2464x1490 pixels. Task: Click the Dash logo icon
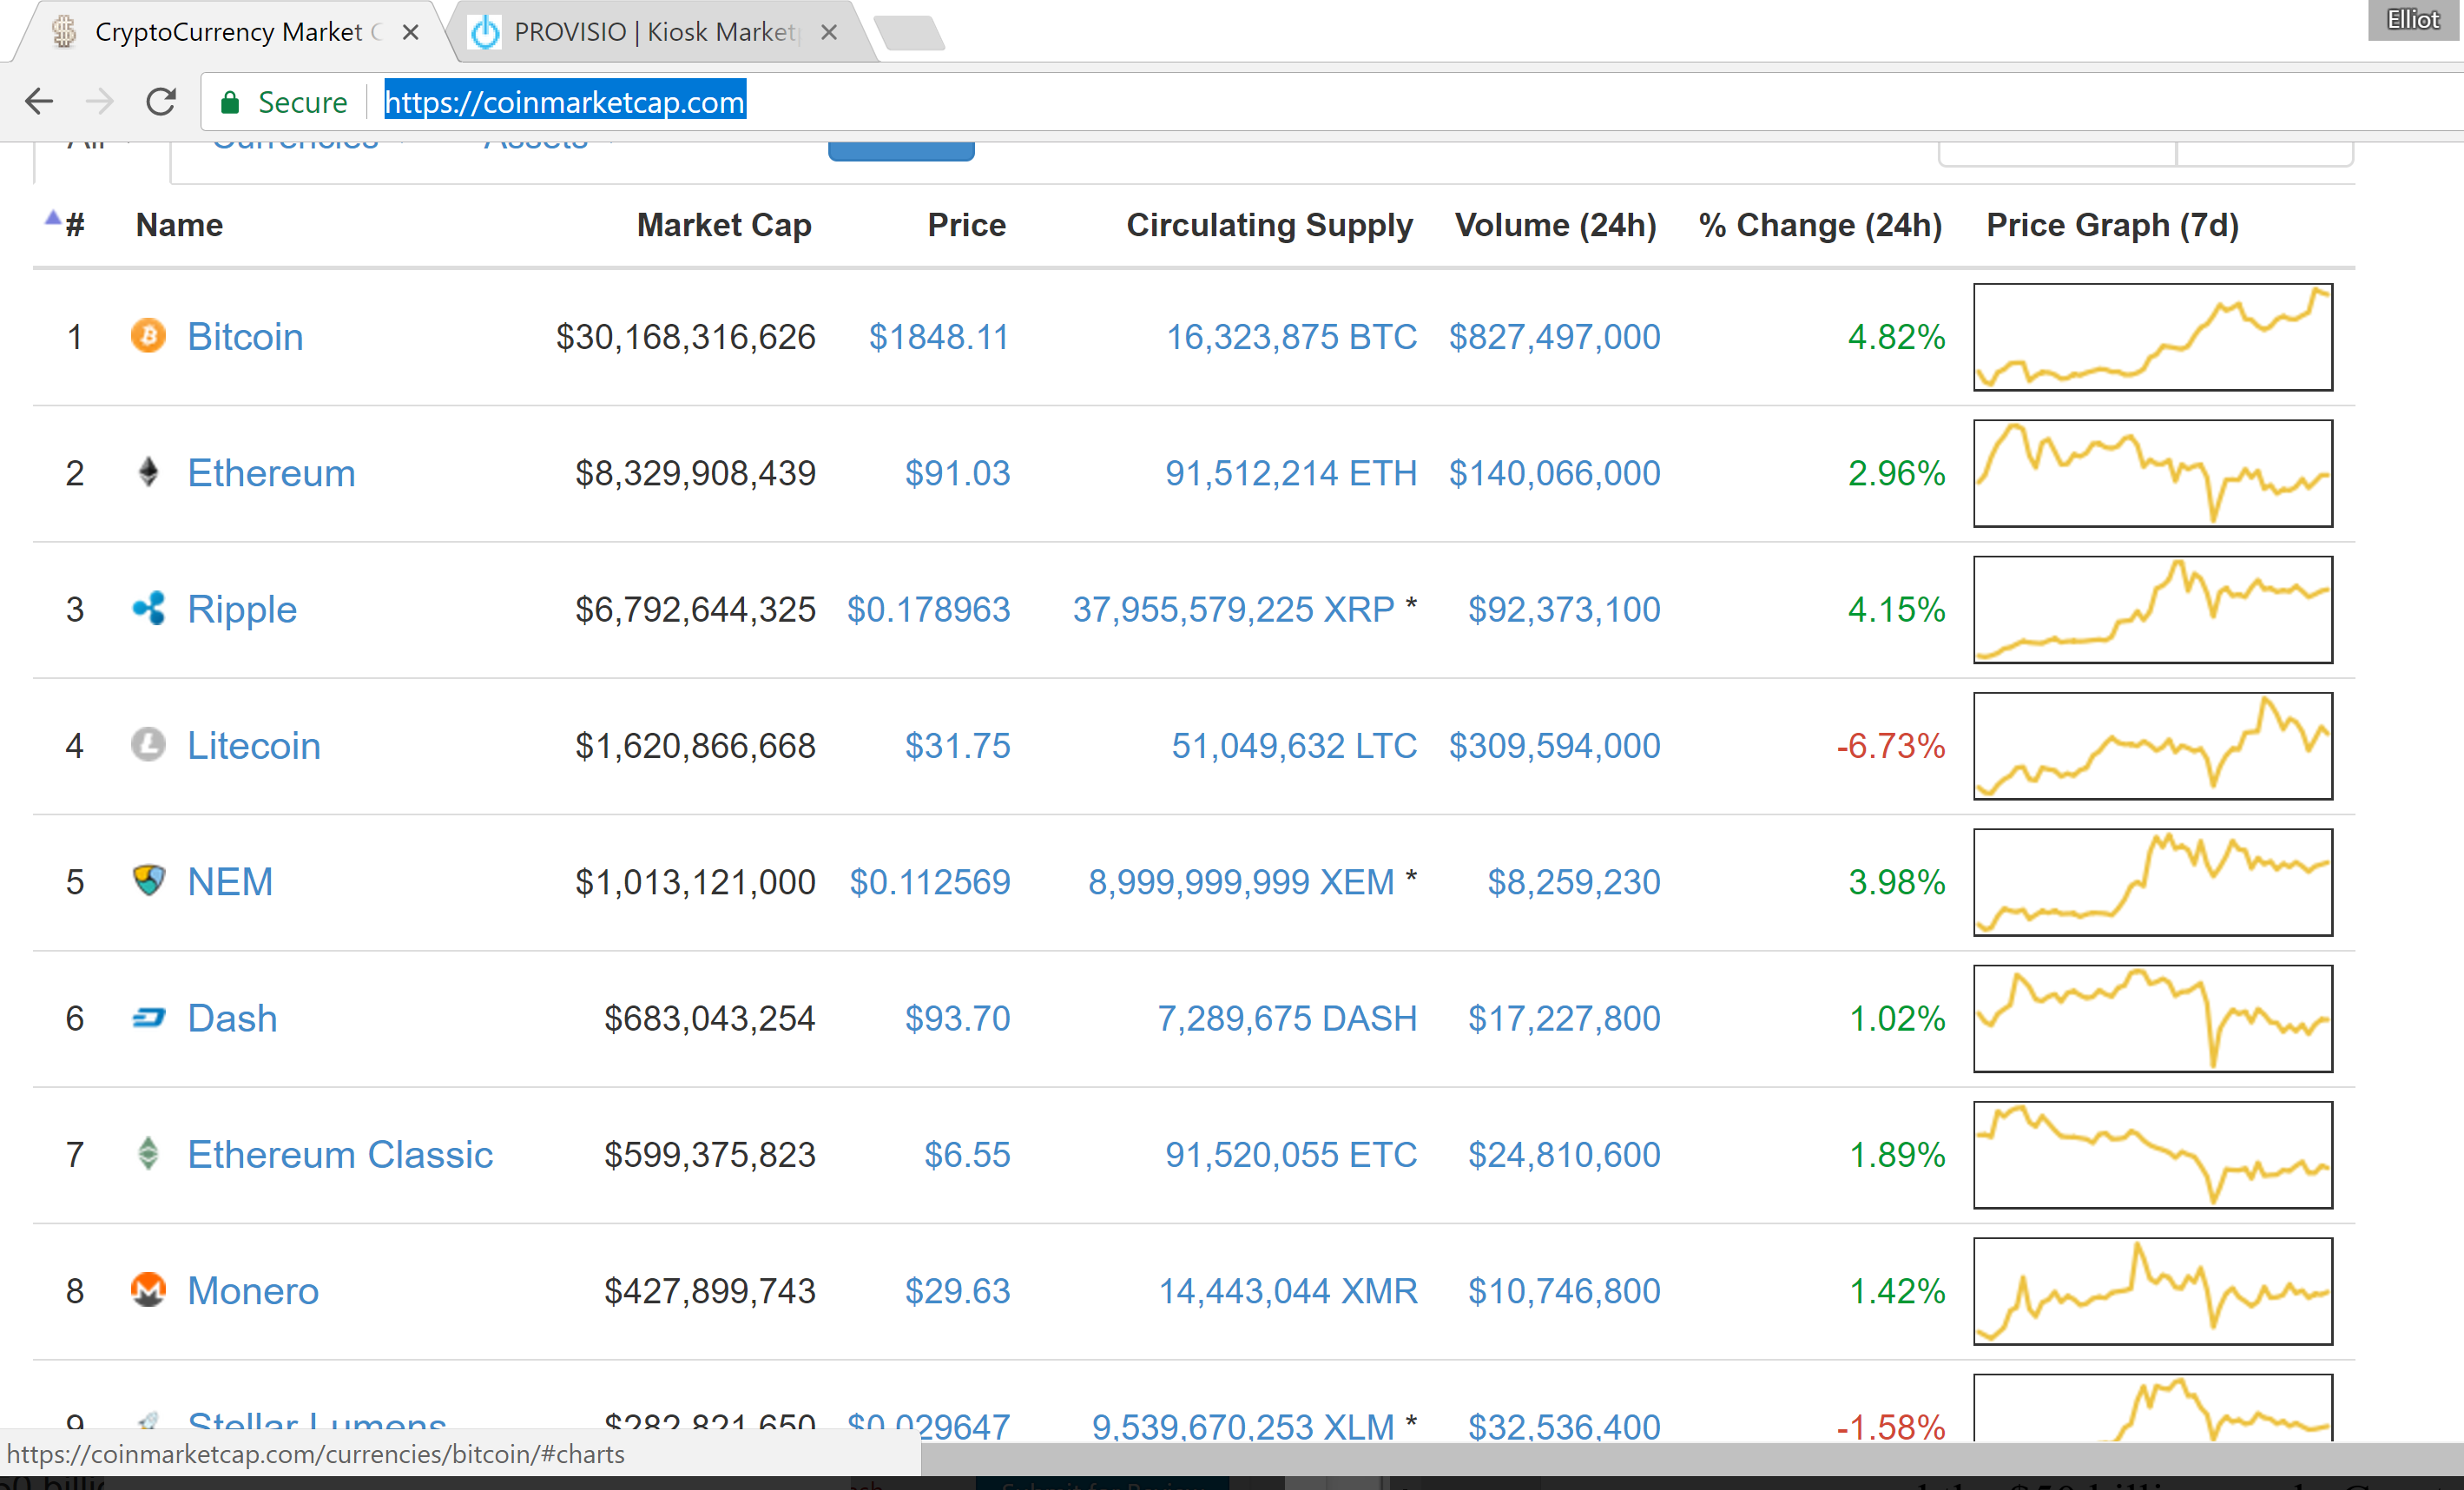coord(148,1018)
